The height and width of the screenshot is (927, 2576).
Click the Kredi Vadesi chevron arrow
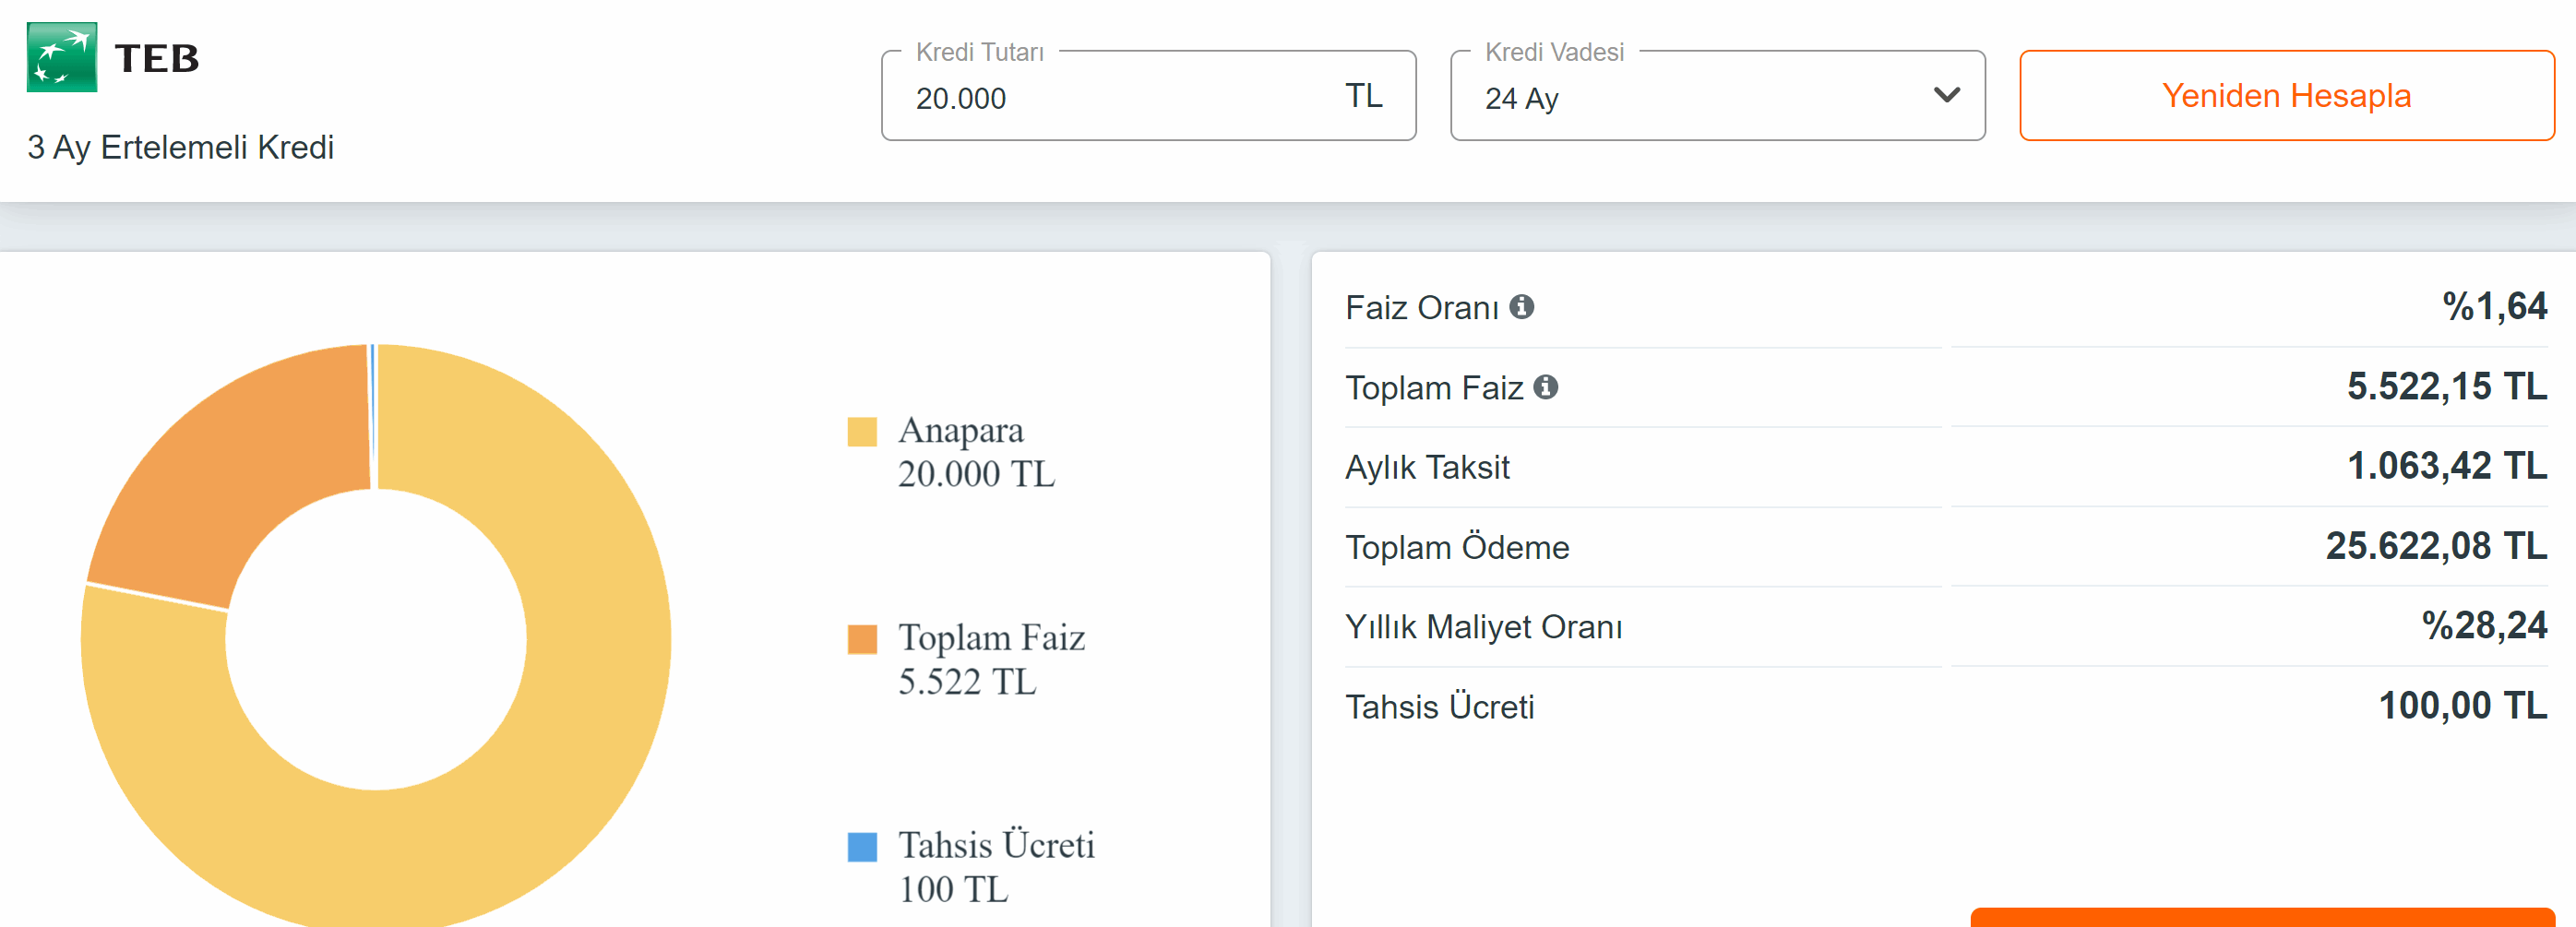[x=1946, y=95]
